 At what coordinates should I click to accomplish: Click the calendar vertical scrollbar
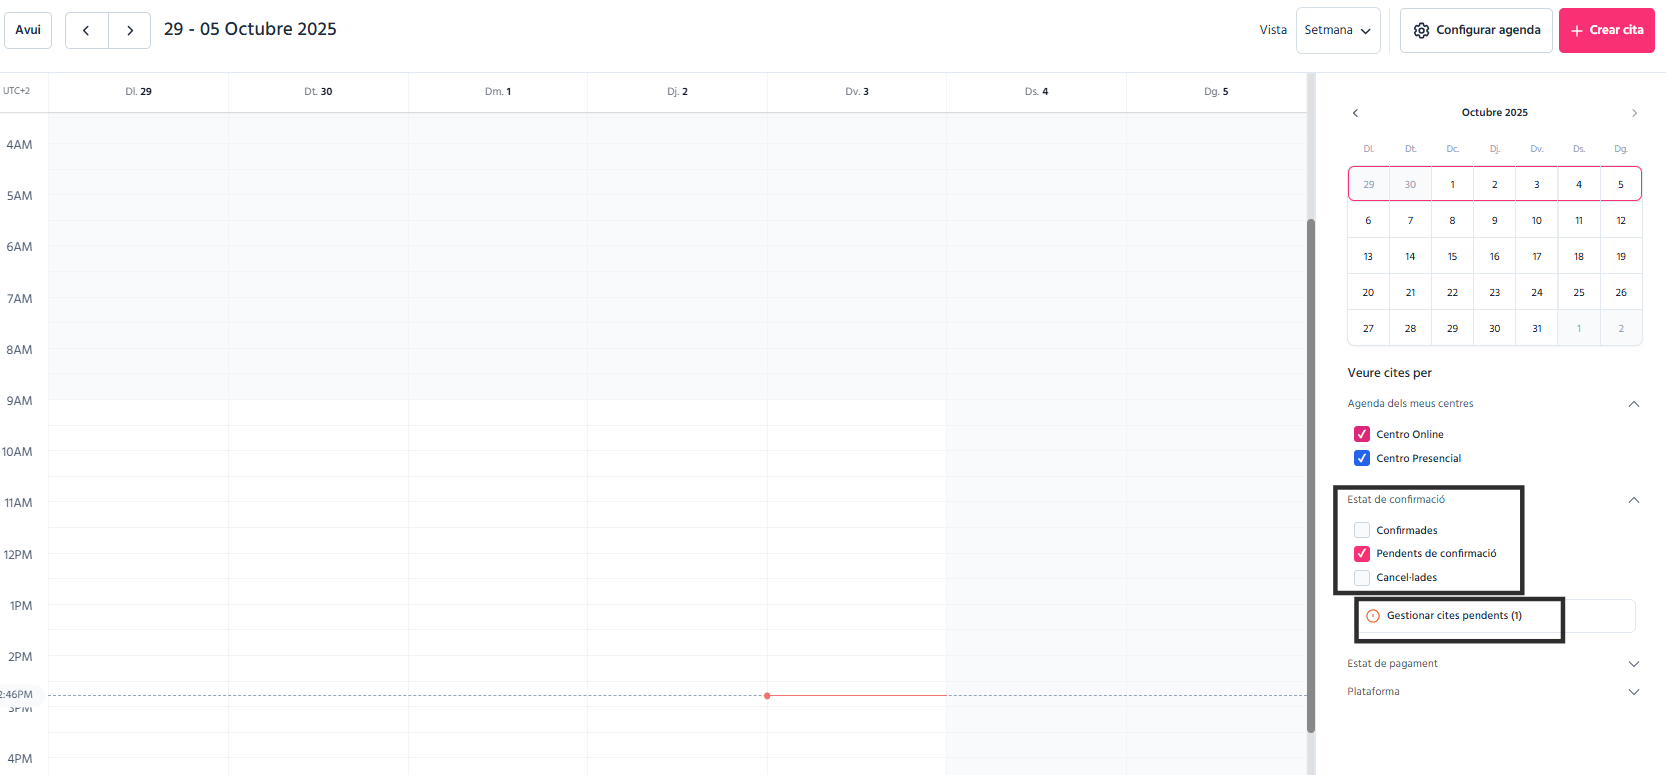[x=1311, y=475]
